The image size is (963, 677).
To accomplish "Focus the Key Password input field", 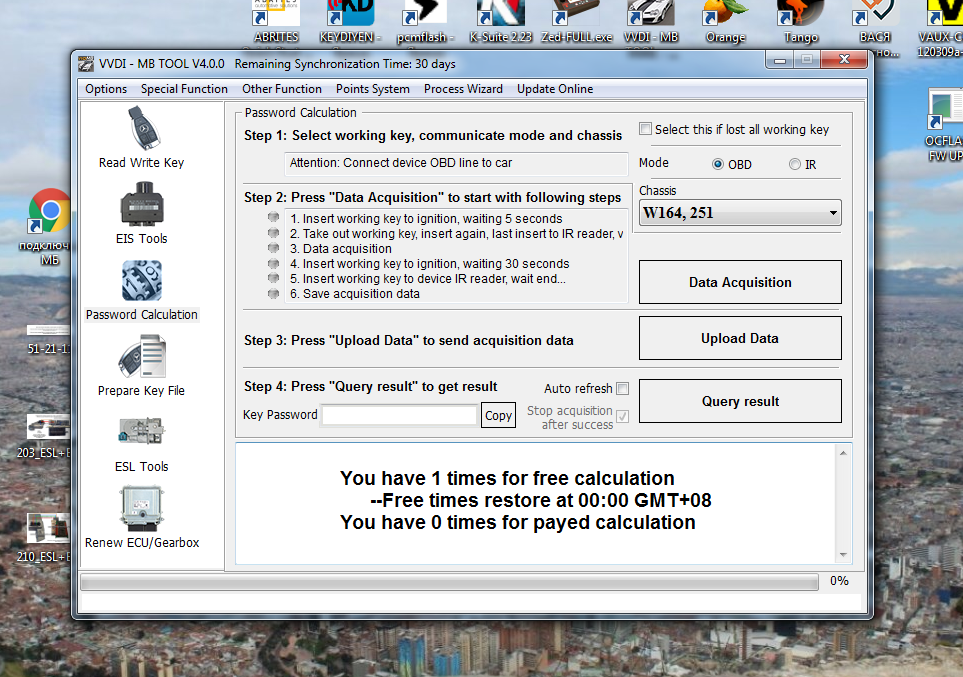I will (400, 415).
